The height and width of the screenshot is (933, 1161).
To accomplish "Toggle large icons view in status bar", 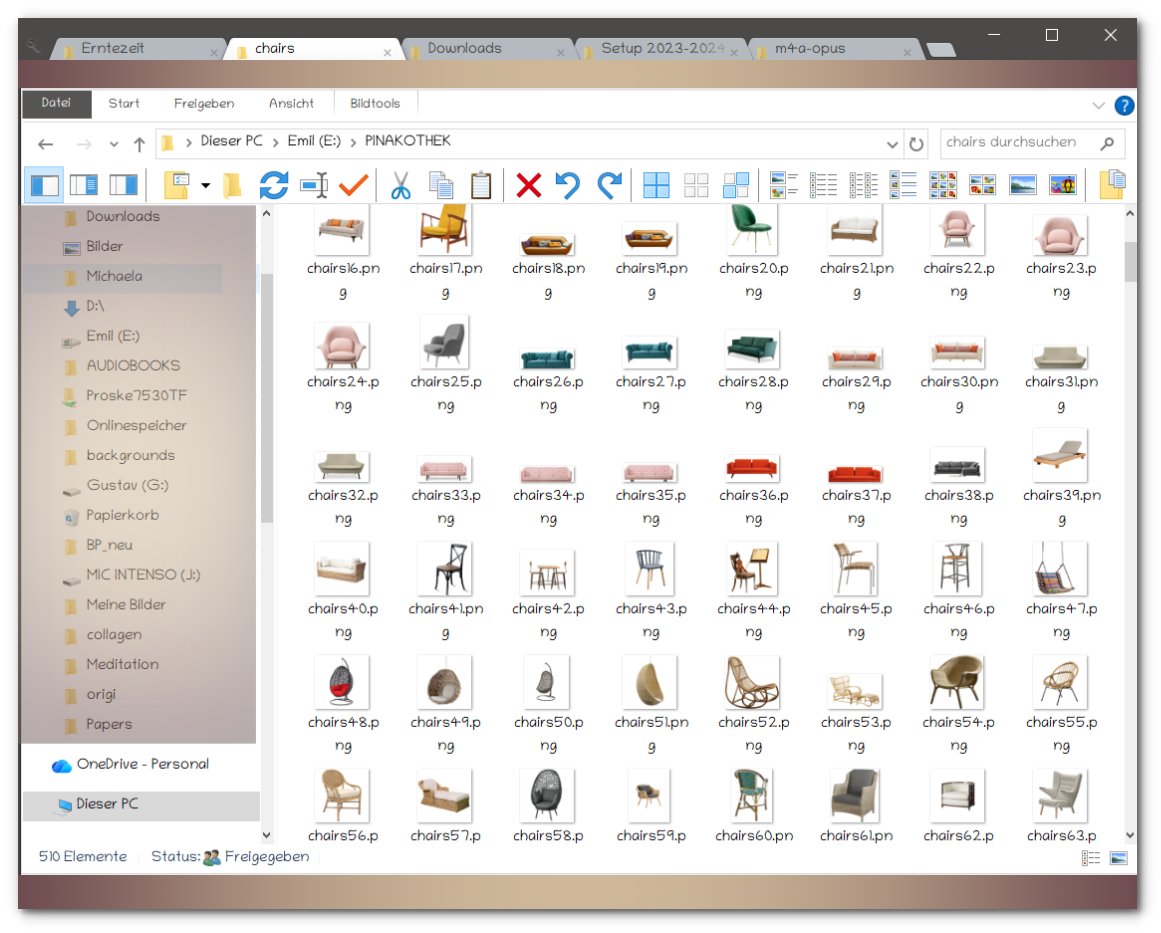I will tap(1118, 858).
